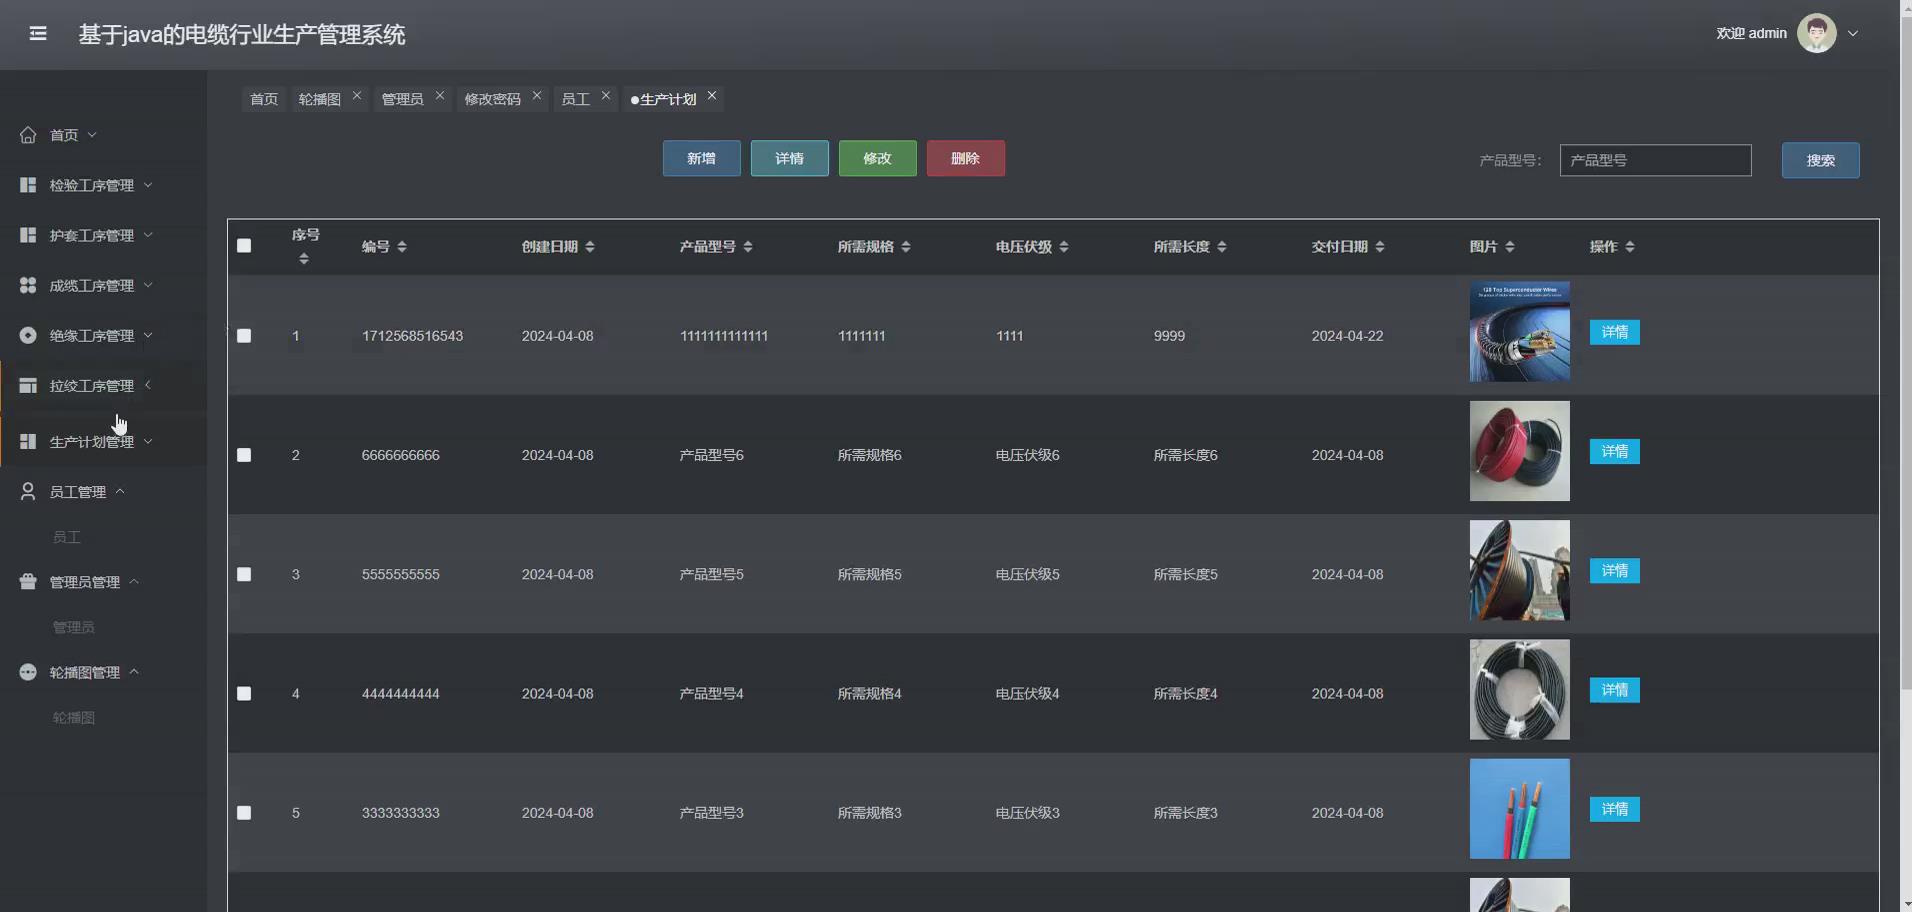Open the admin user dropdown arrow
The image size is (1912, 912).
coord(1853,34)
